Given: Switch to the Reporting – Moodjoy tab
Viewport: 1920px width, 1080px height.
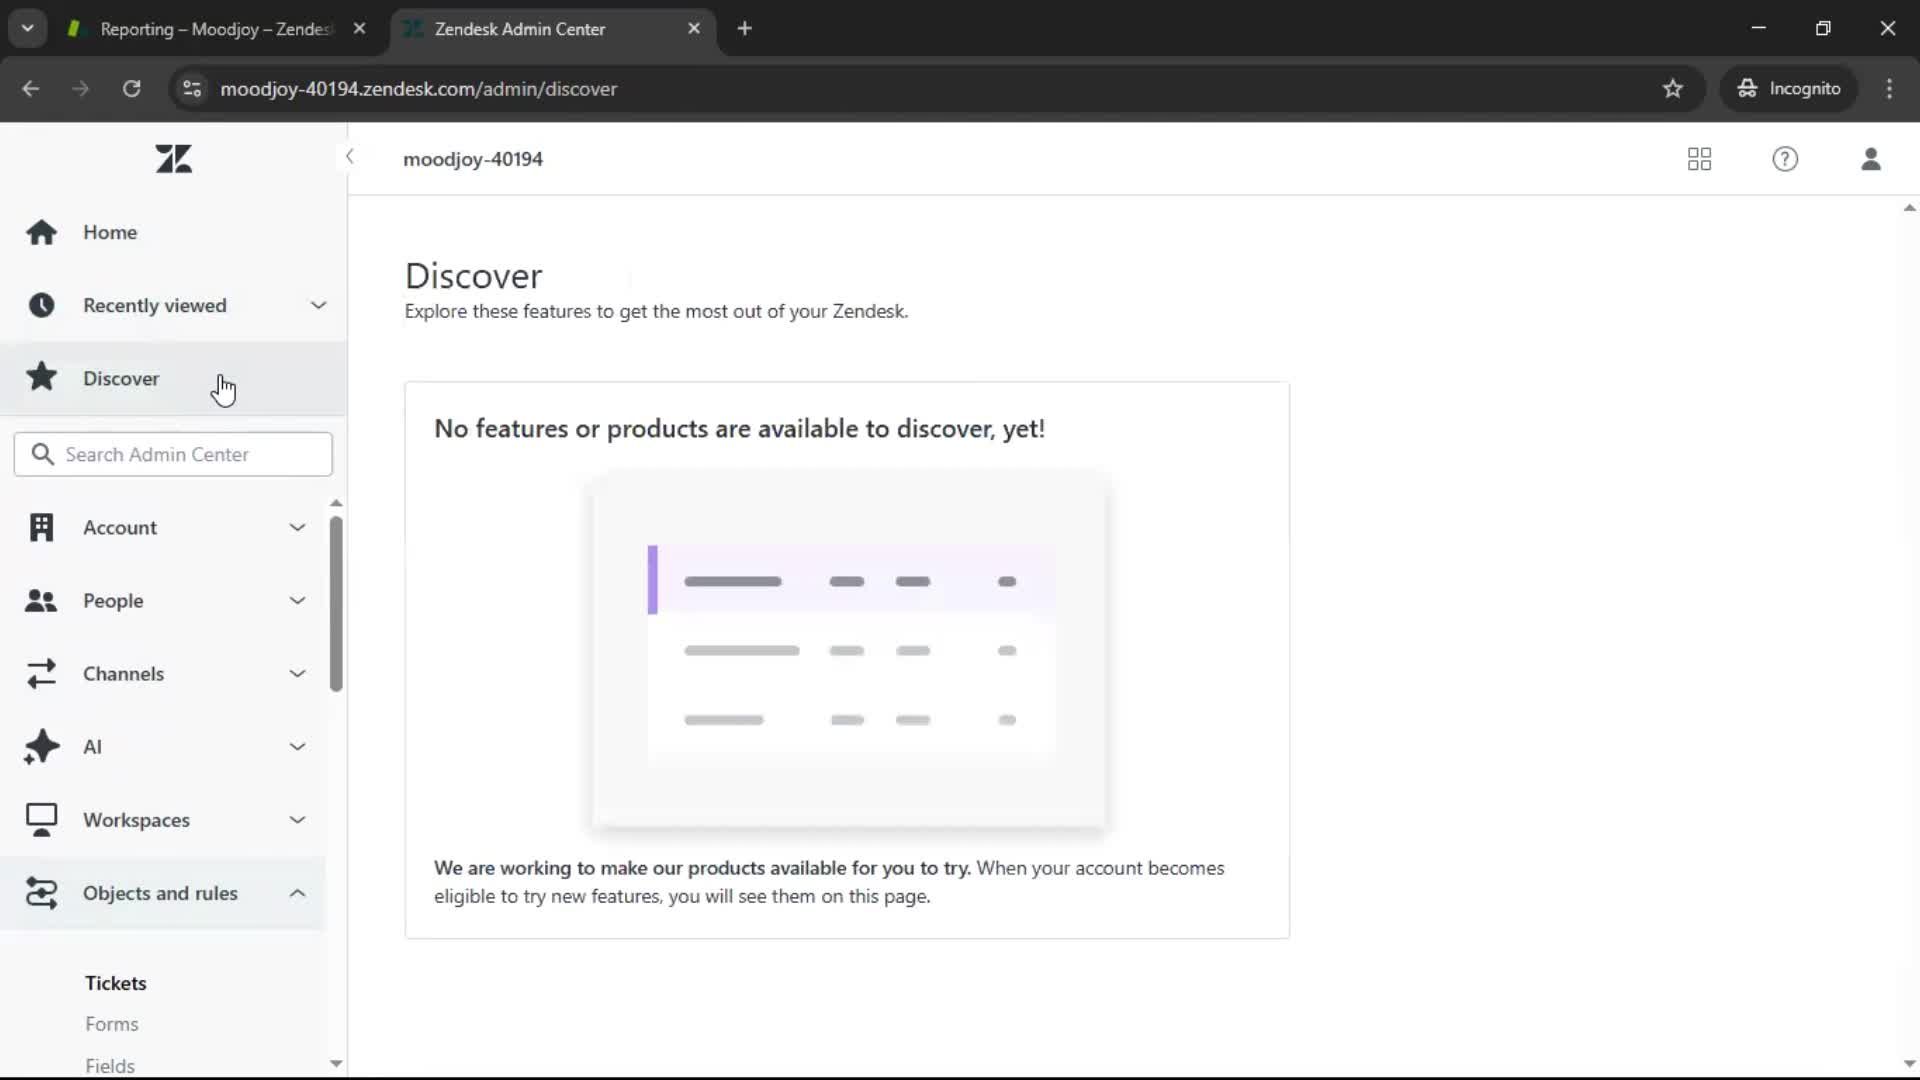Looking at the screenshot, I should pyautogui.click(x=205, y=29).
